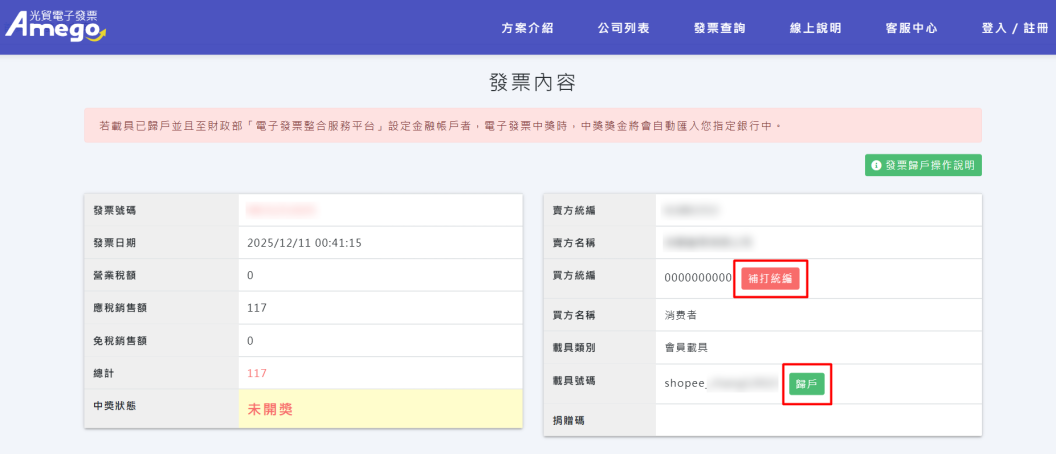Select the invoice date 2025/12/11 00:41:15
The image size is (1056, 454).
coord(304,242)
